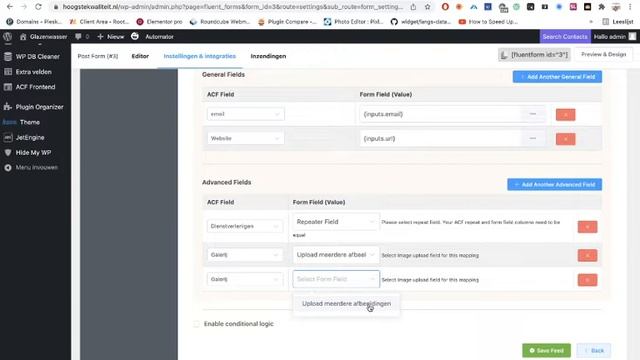
Task: Bookmark this page with the star icon
Action: 427,7
